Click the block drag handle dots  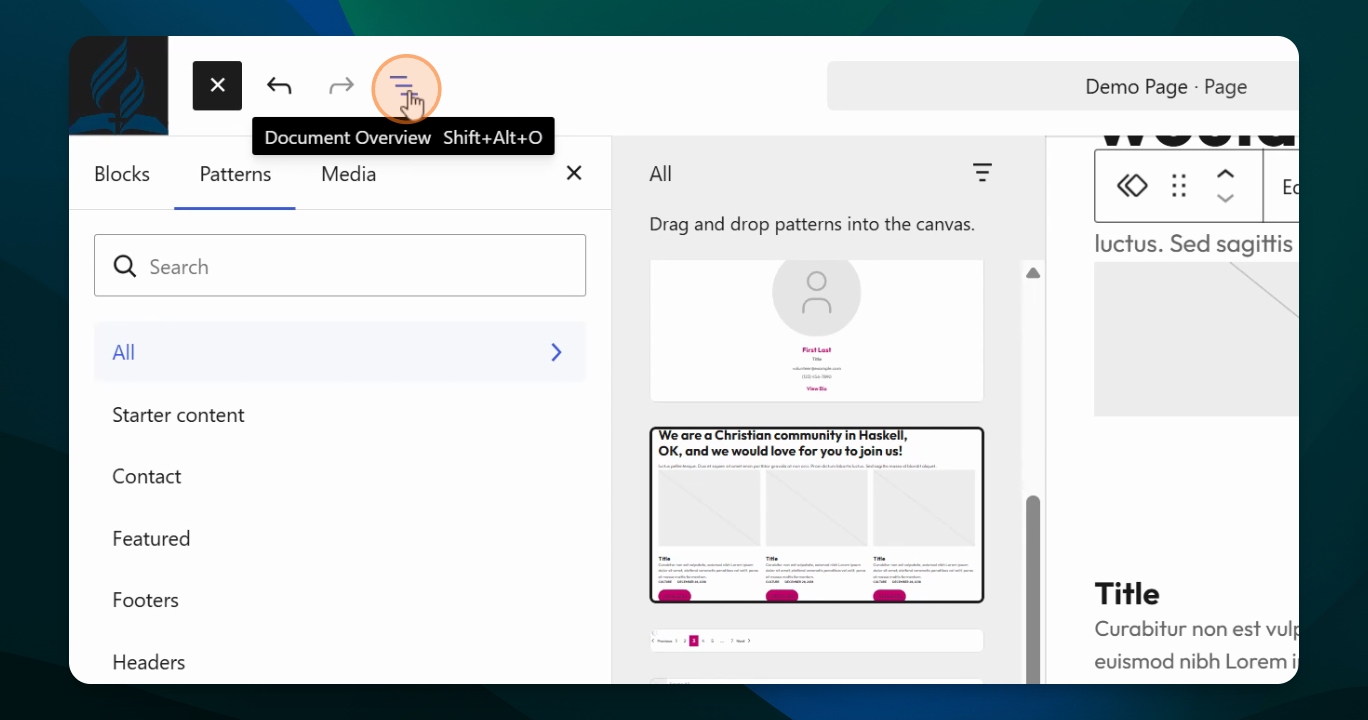tap(1179, 186)
